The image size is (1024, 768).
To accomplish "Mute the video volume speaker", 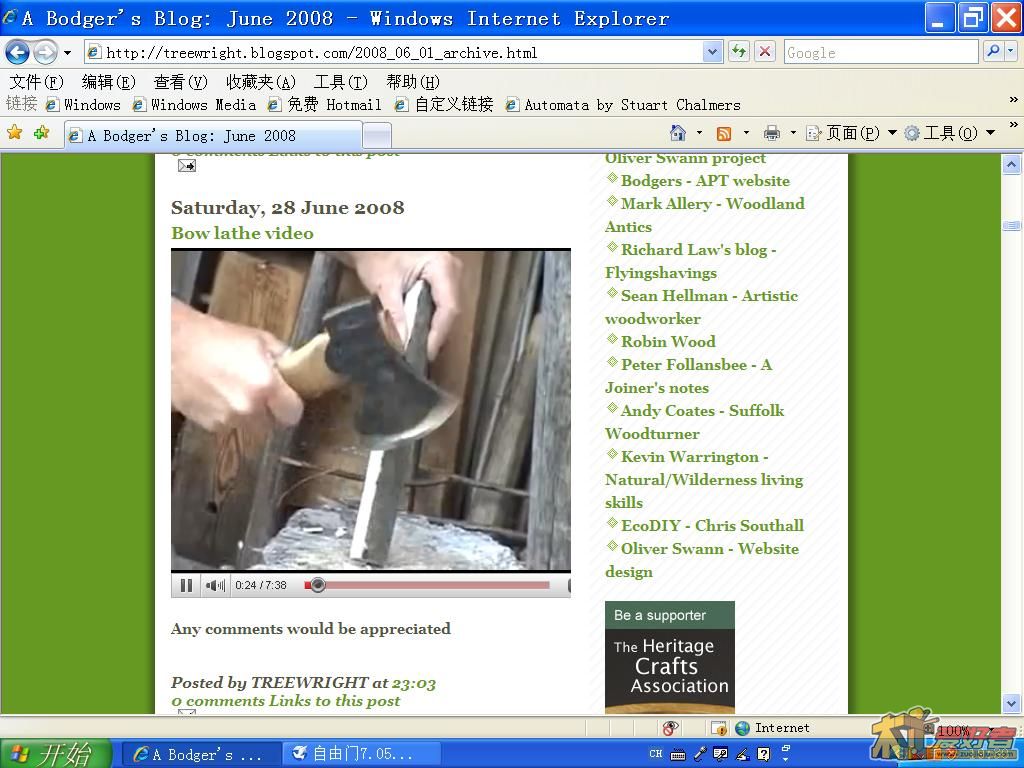I will click(214, 585).
